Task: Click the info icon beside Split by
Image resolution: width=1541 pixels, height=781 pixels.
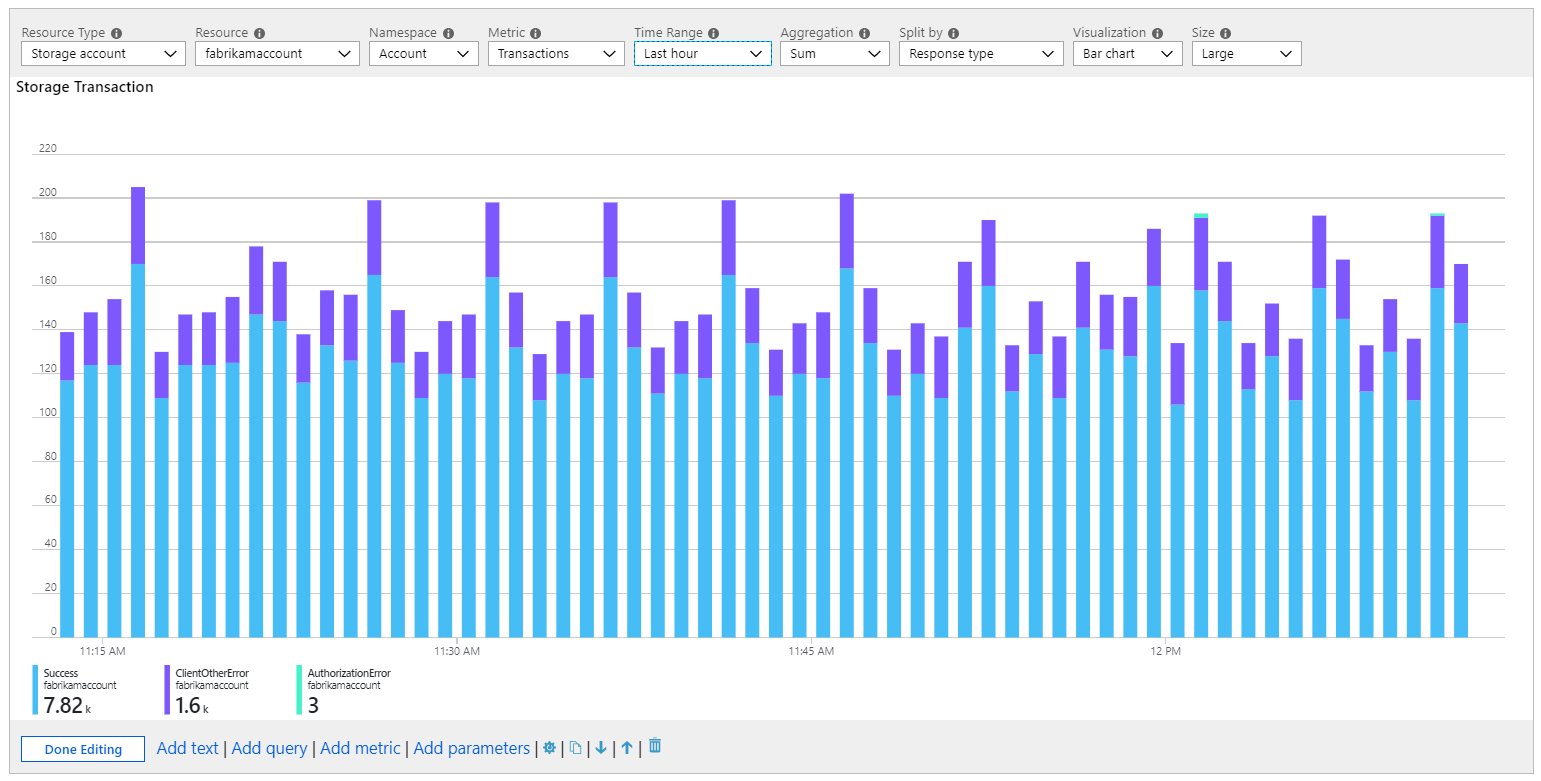Action: (953, 33)
